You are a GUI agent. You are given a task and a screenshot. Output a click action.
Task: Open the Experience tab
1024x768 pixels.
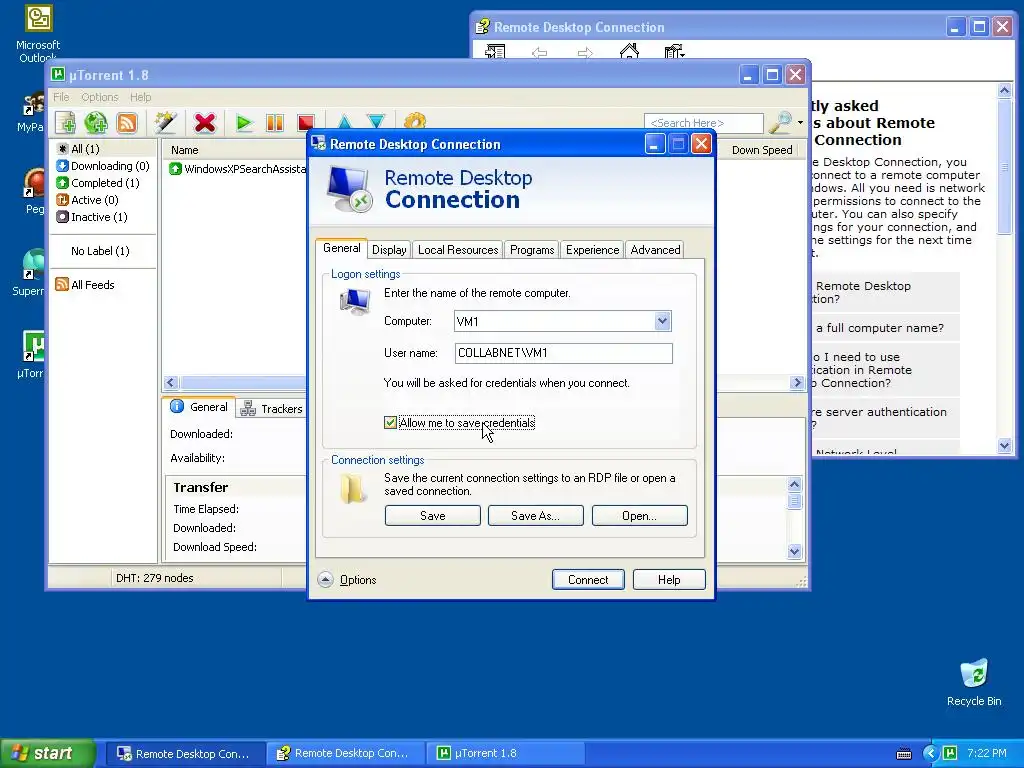pyautogui.click(x=592, y=250)
